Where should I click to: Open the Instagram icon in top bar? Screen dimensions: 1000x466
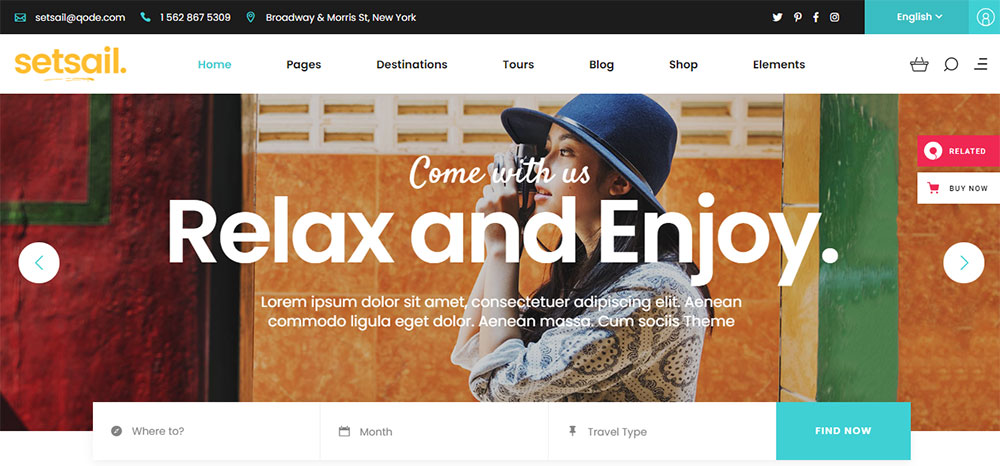pyautogui.click(x=834, y=17)
